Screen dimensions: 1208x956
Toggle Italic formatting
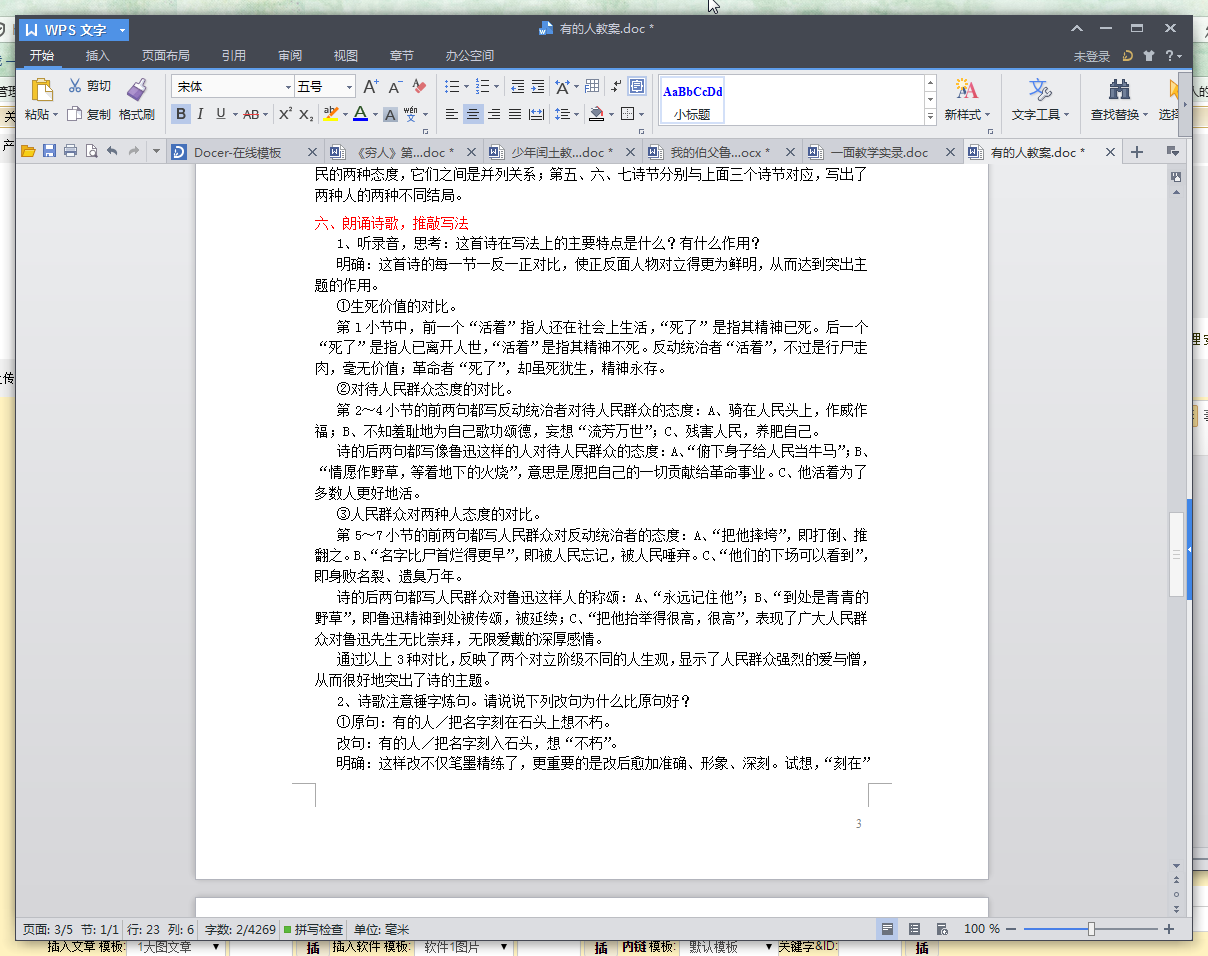pos(201,114)
